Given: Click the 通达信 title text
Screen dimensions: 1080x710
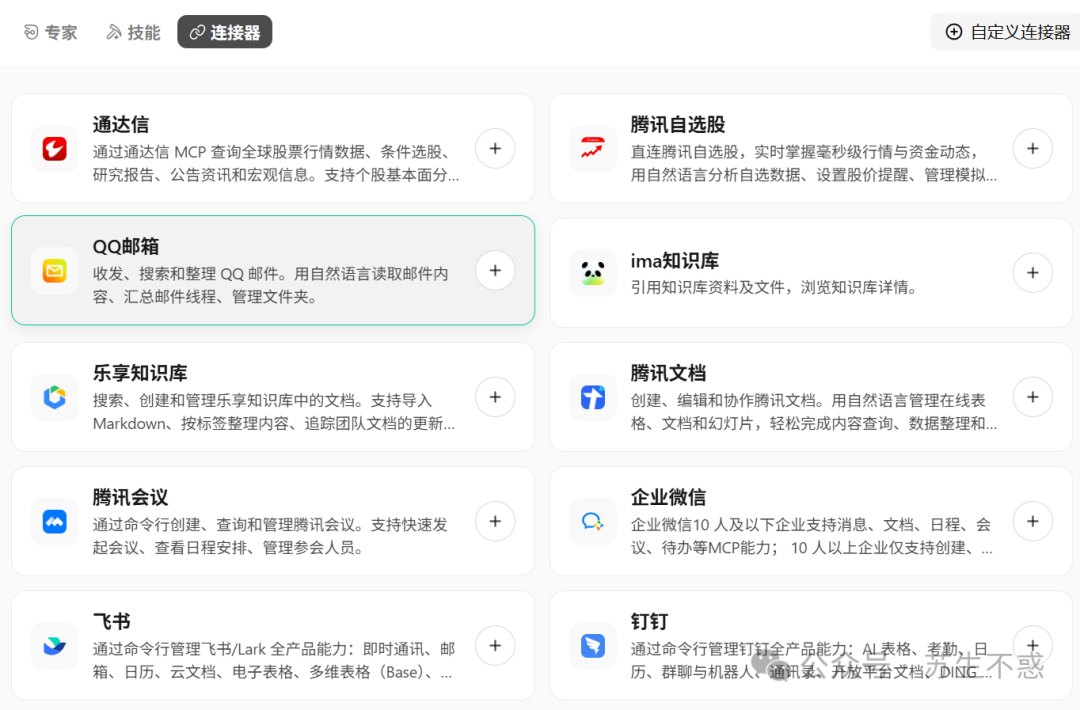Looking at the screenshot, I should tap(121, 125).
